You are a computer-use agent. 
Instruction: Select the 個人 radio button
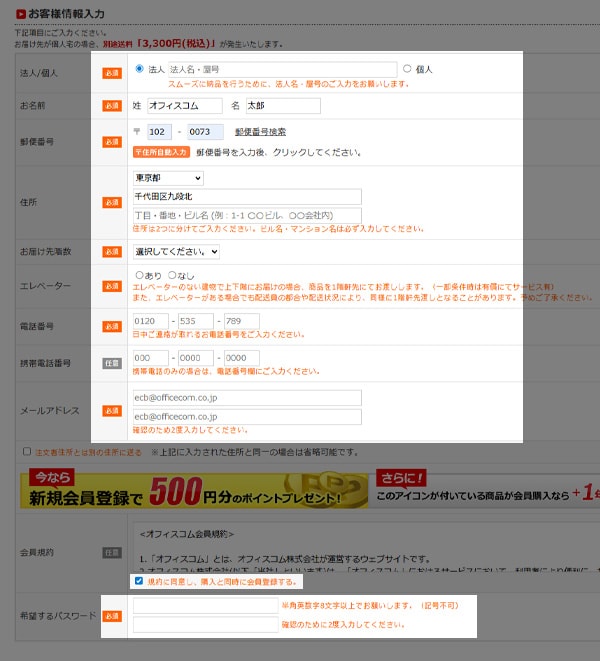407,69
